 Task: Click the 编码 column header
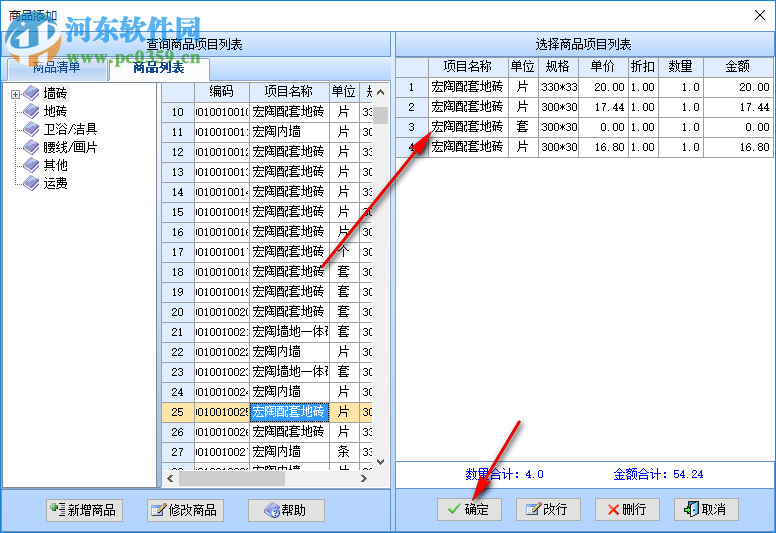[x=222, y=92]
